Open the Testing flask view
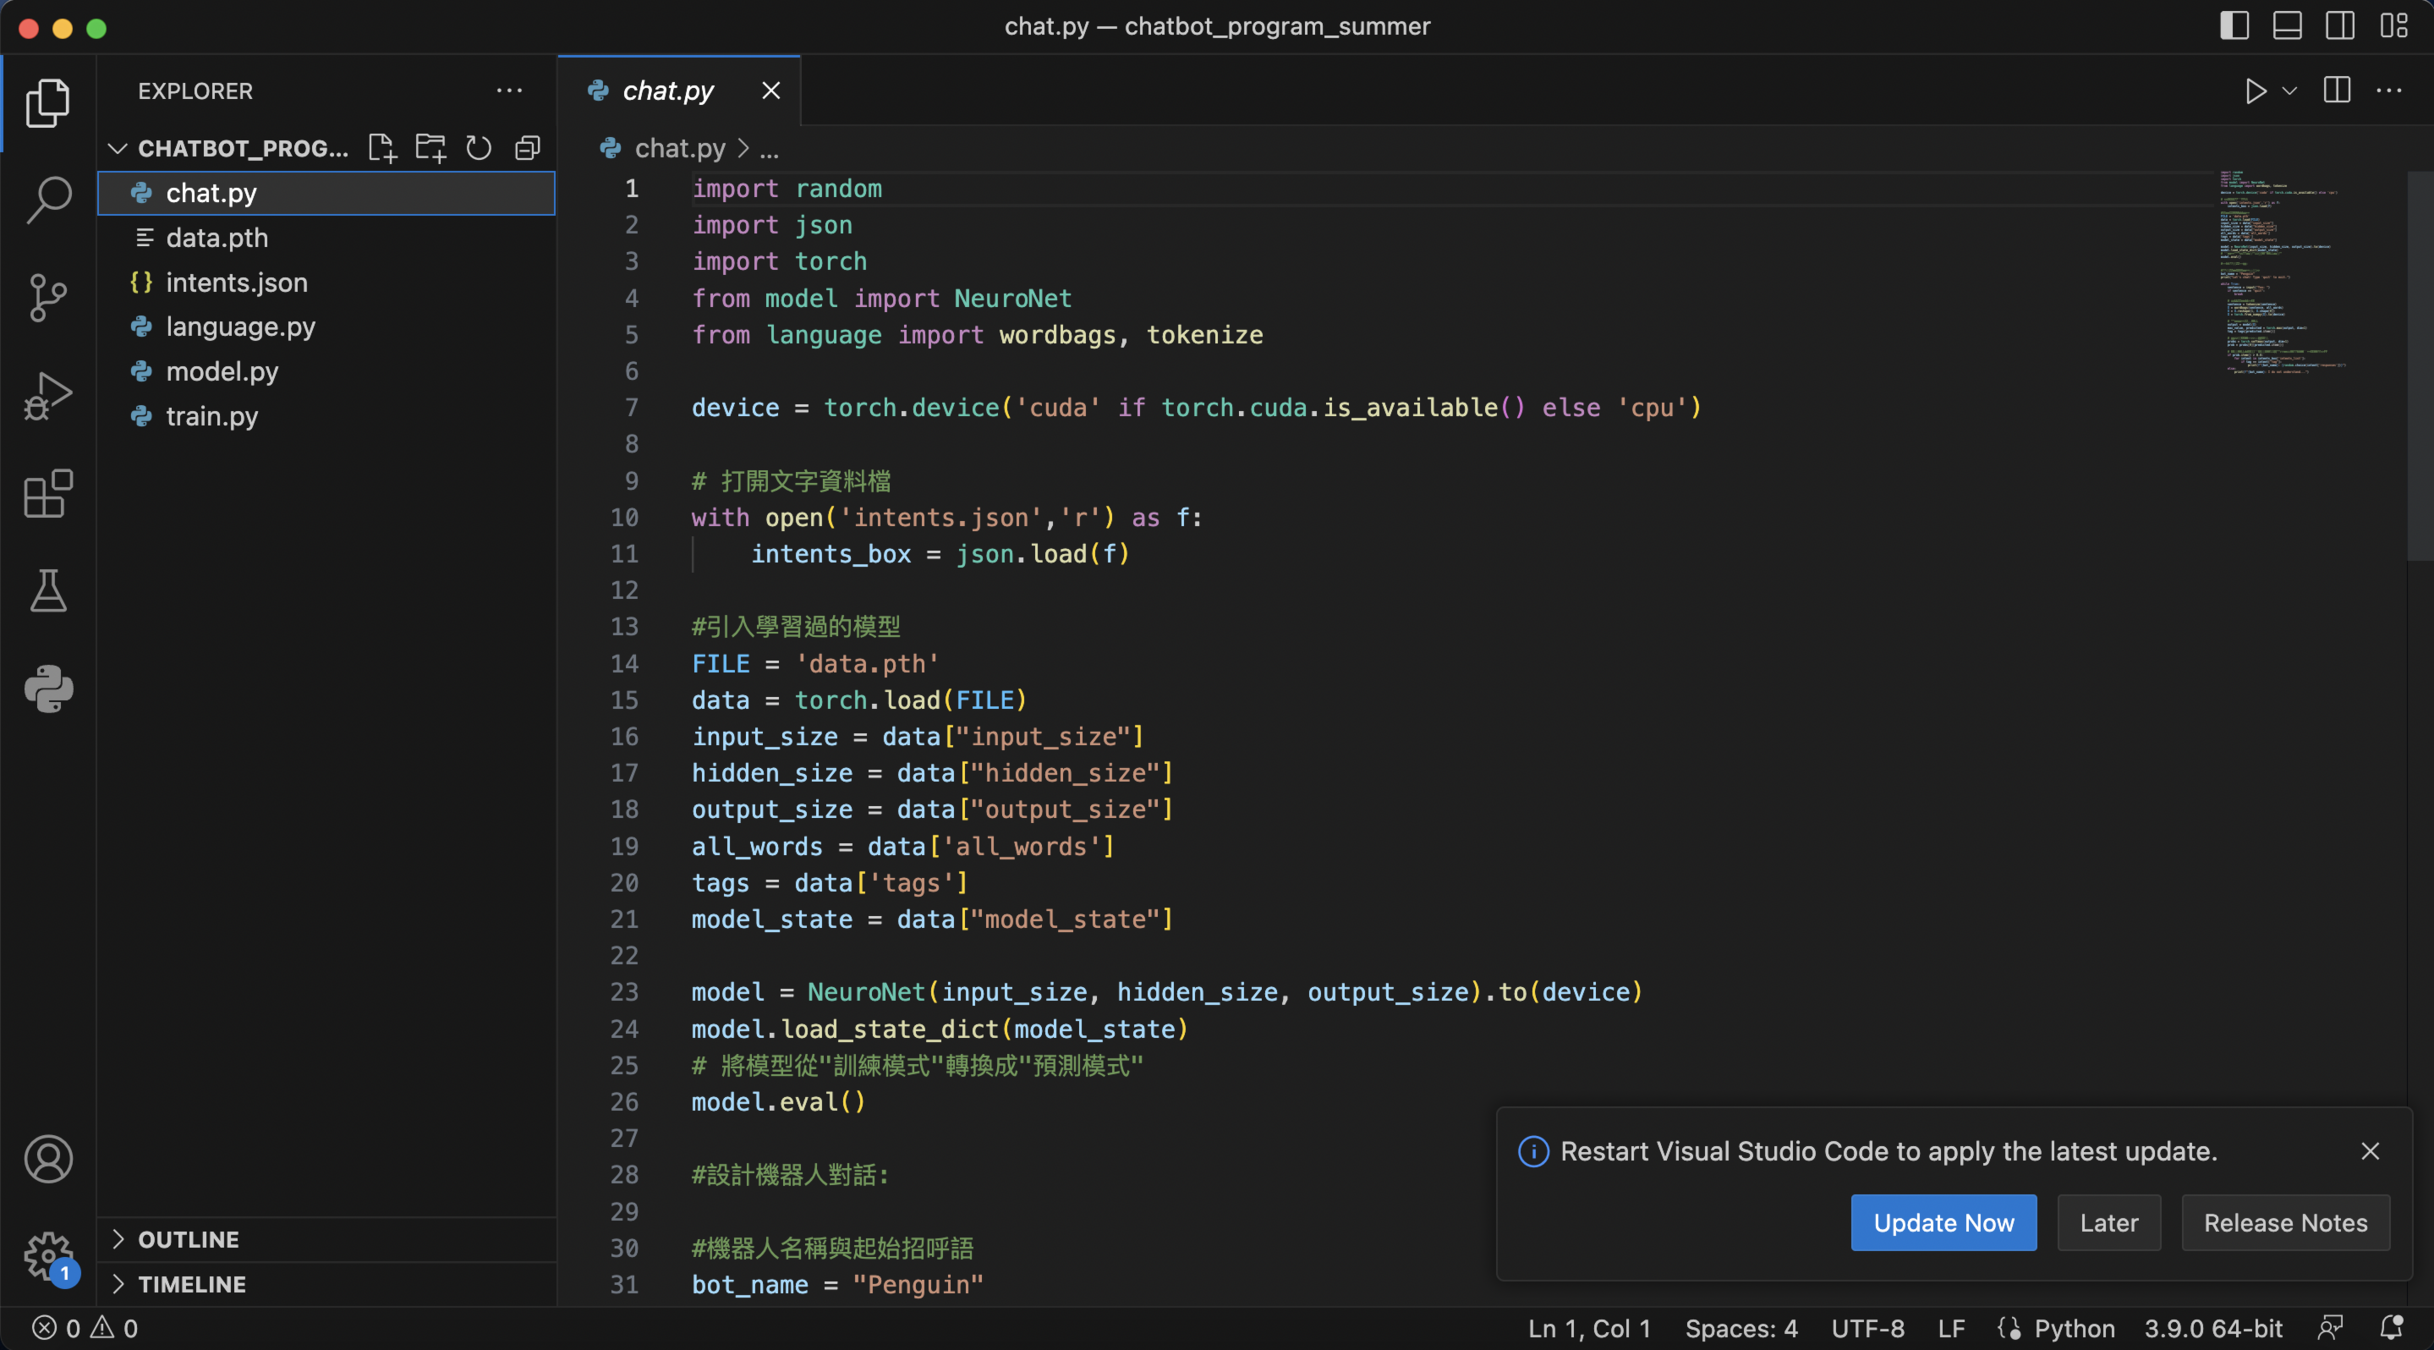The image size is (2434, 1350). pyautogui.click(x=48, y=591)
